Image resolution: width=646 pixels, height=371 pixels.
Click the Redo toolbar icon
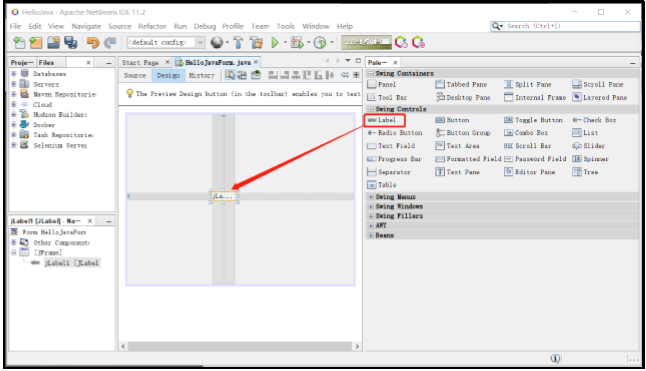pos(110,42)
